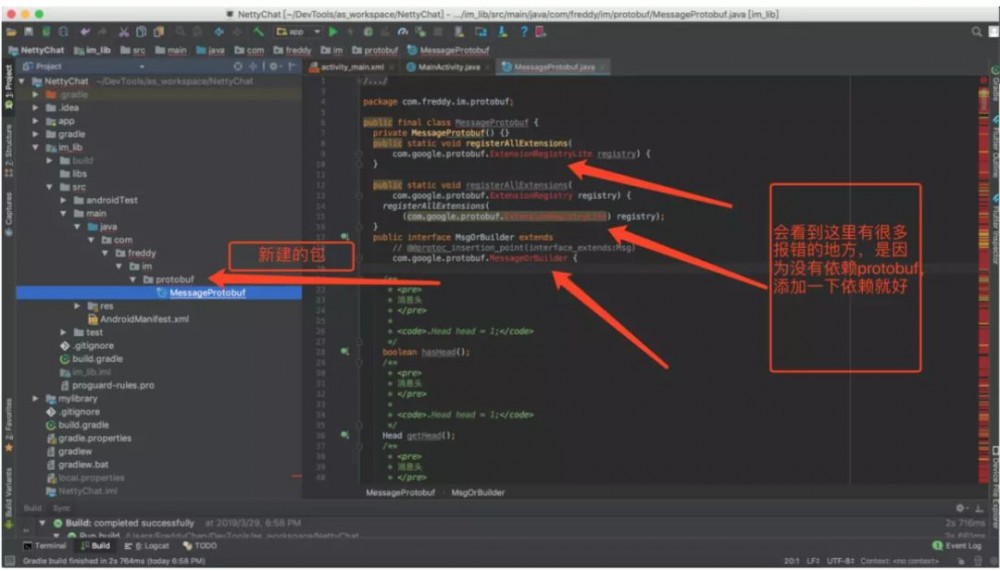Click the blue Help question mark icon

tap(524, 32)
